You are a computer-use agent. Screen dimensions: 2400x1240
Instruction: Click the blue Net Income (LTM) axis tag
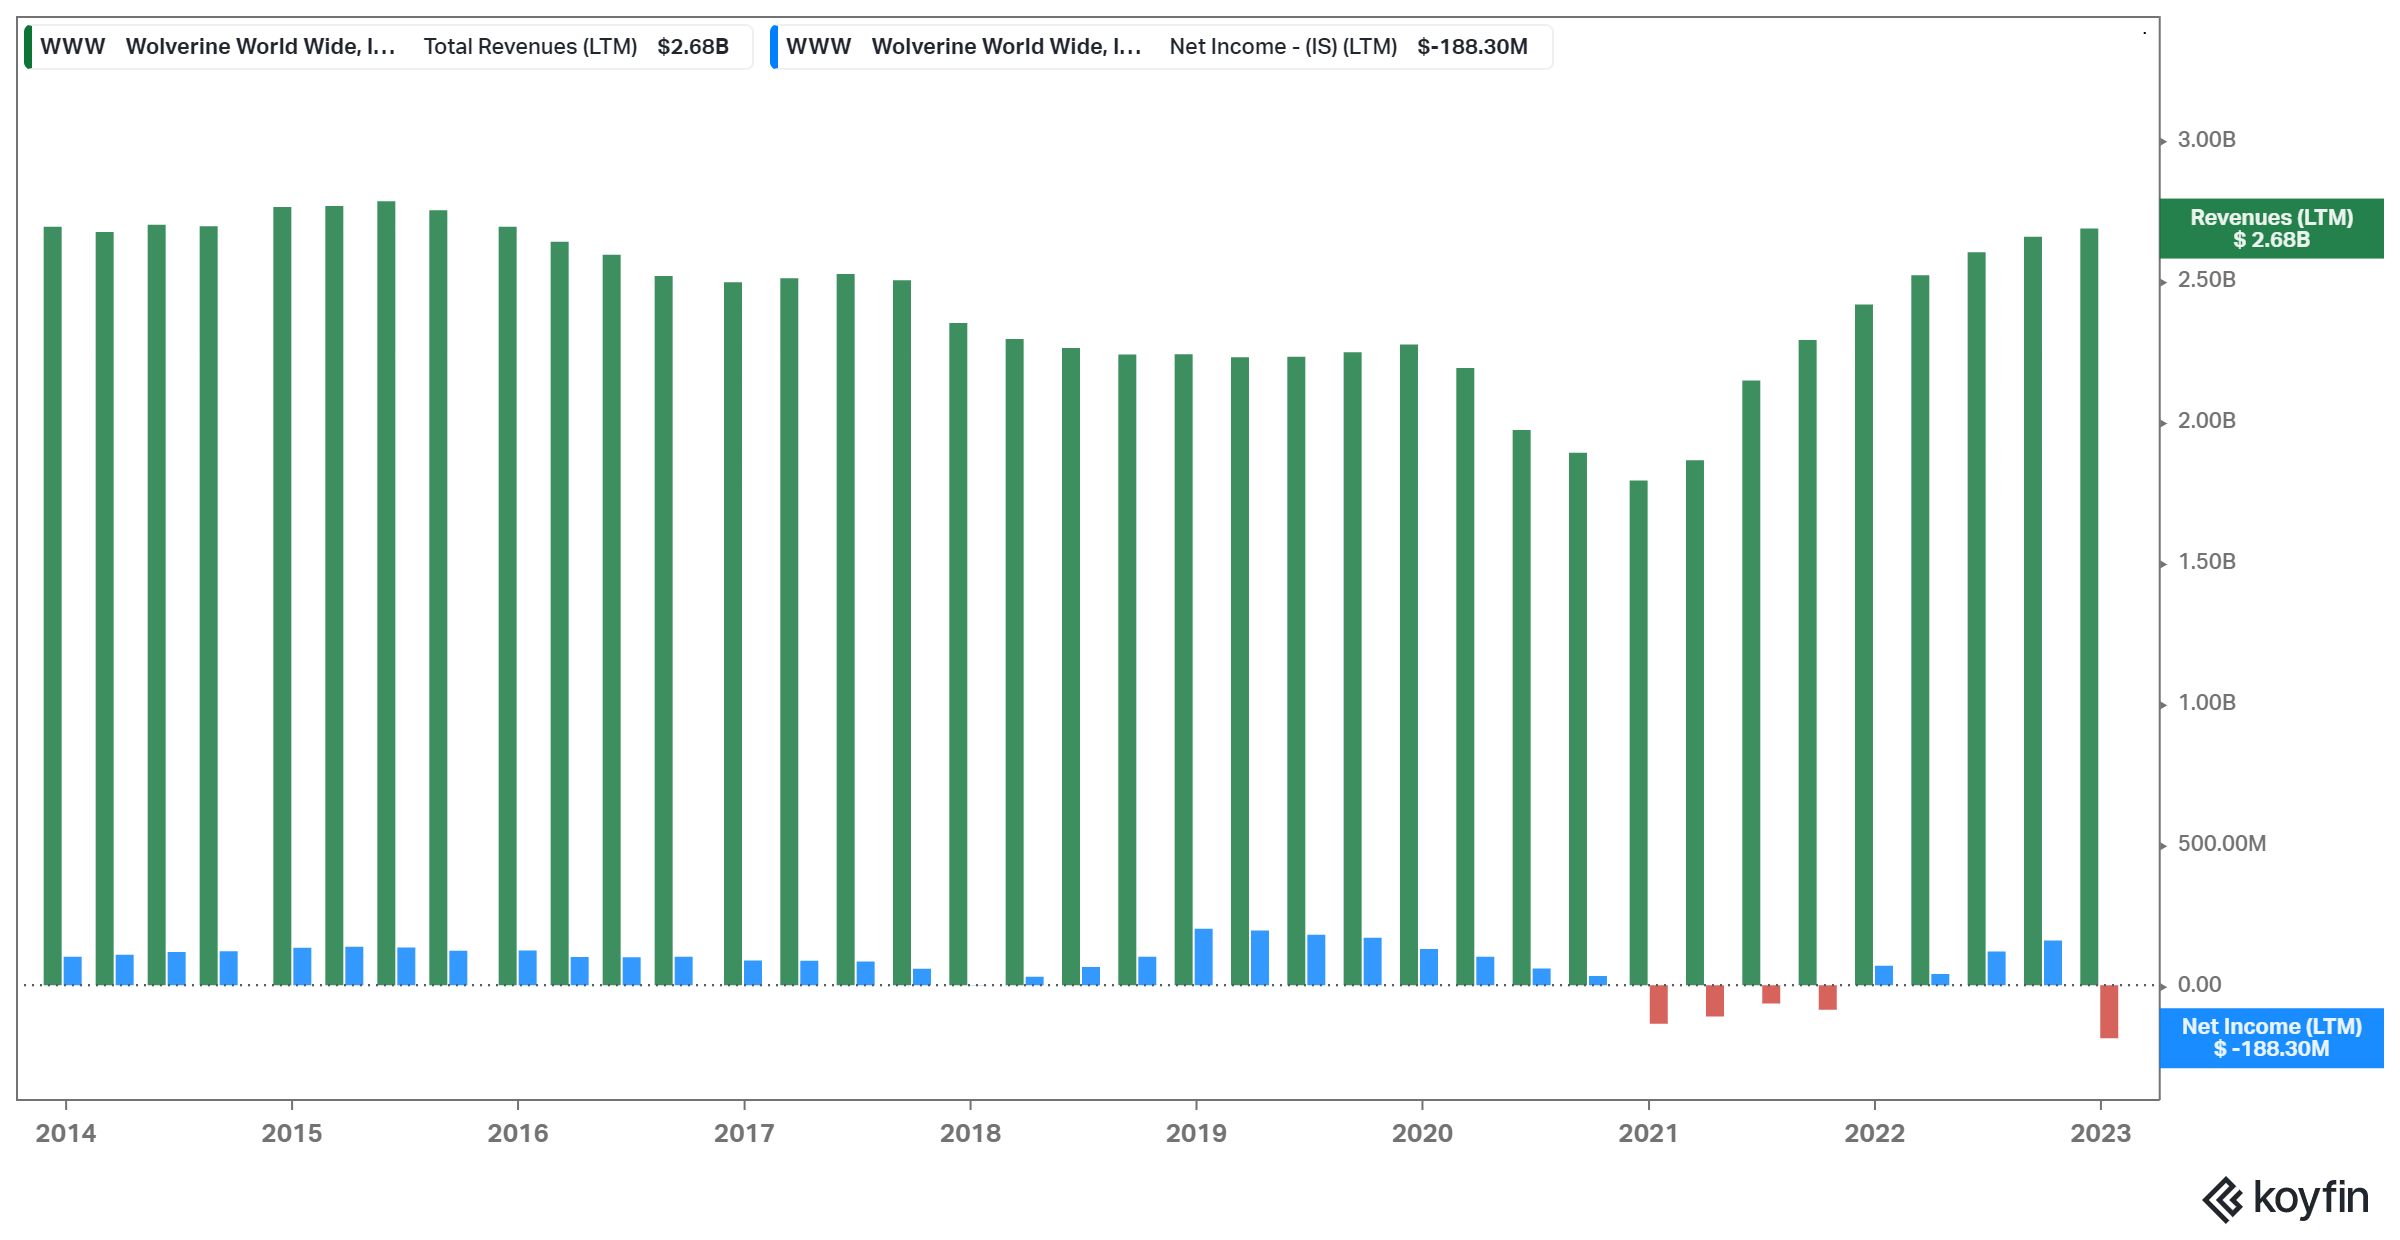[x=2270, y=1038]
